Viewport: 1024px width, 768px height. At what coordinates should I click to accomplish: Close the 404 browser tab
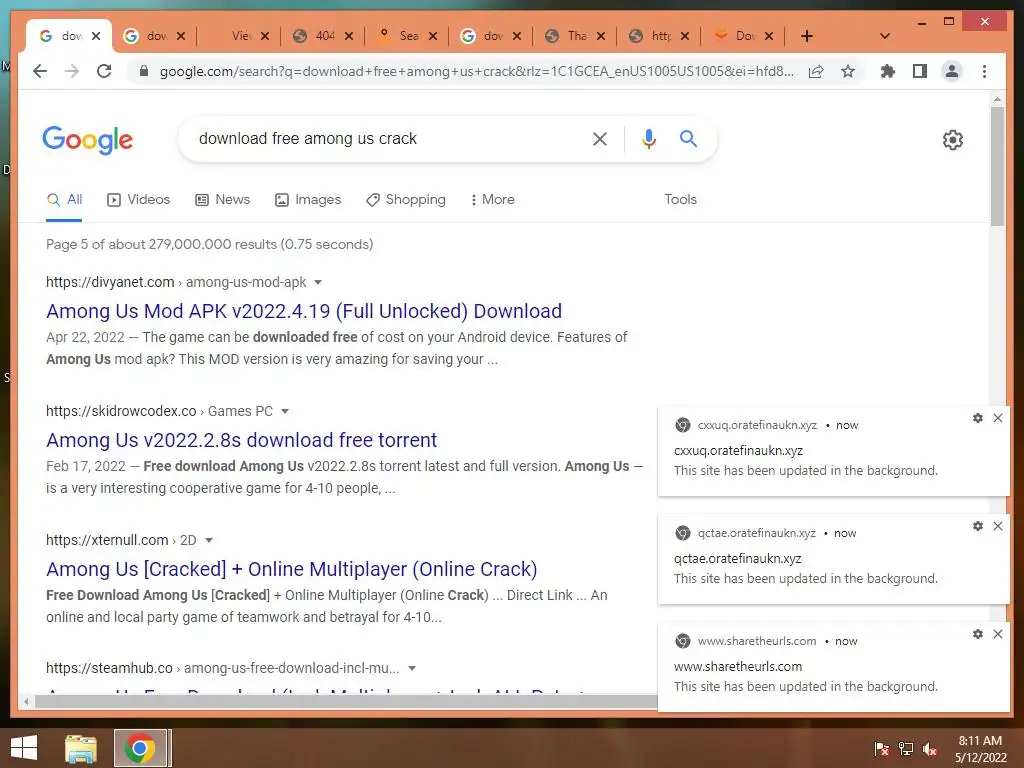pyautogui.click(x=349, y=36)
